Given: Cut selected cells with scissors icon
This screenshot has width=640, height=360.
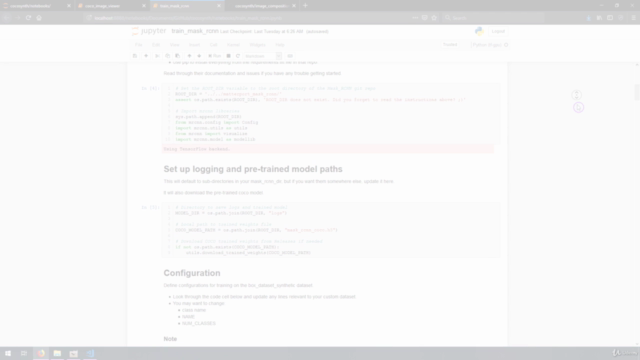Looking at the screenshot, I should 157,56.
